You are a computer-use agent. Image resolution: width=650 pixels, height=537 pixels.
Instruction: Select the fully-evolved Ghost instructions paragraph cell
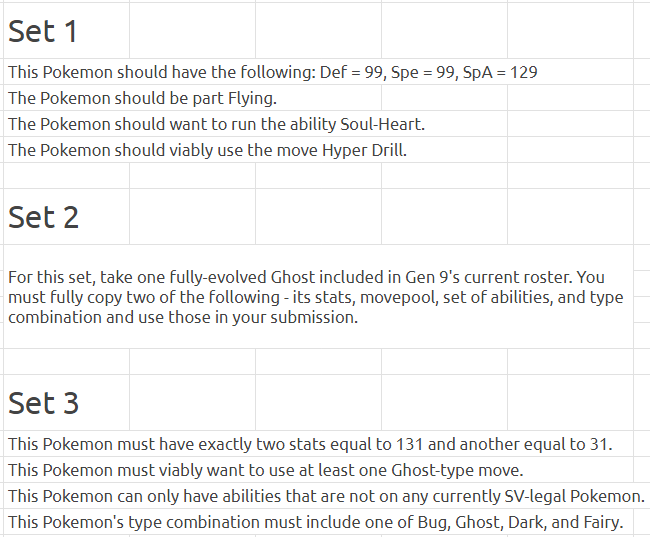[x=318, y=297]
